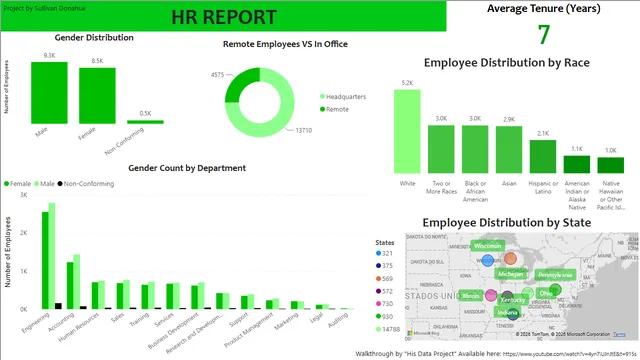Image resolution: width=640 pixels, height=360 pixels.
Task: Select the 14788 entry in the States legend
Action: [x=388, y=329]
